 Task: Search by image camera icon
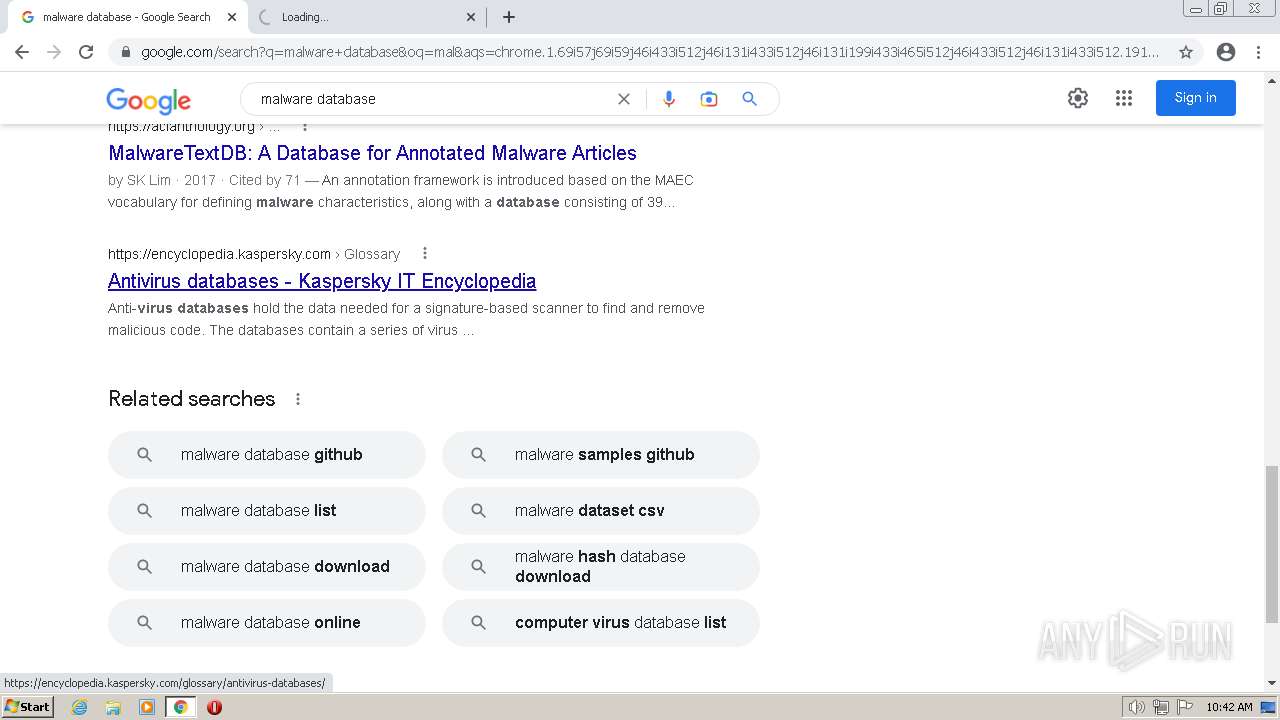(709, 99)
